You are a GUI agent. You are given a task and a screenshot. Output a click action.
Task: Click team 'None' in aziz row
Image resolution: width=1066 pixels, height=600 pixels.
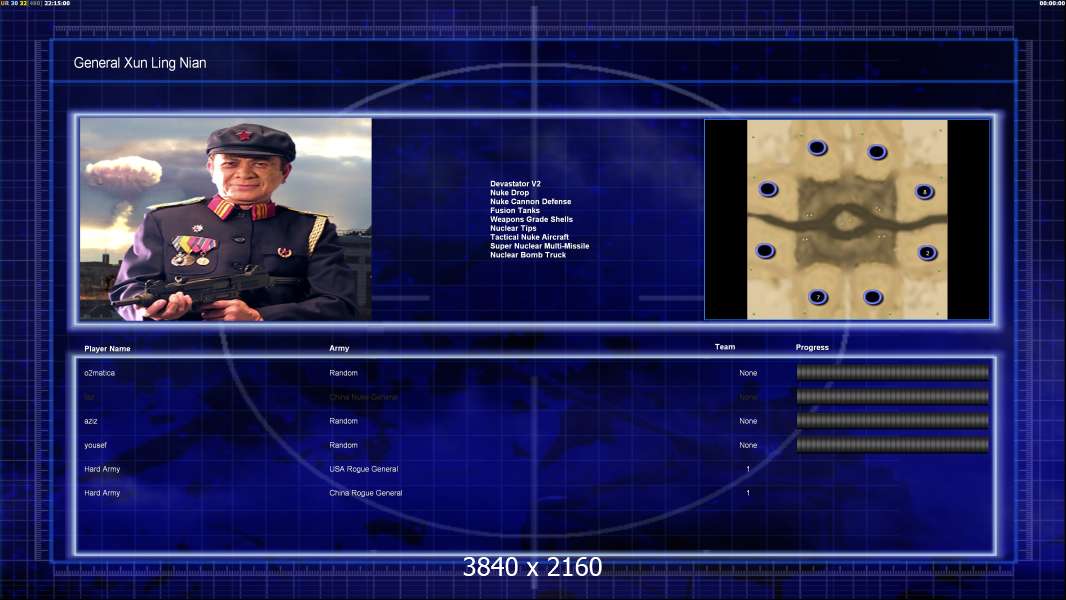tap(748, 421)
